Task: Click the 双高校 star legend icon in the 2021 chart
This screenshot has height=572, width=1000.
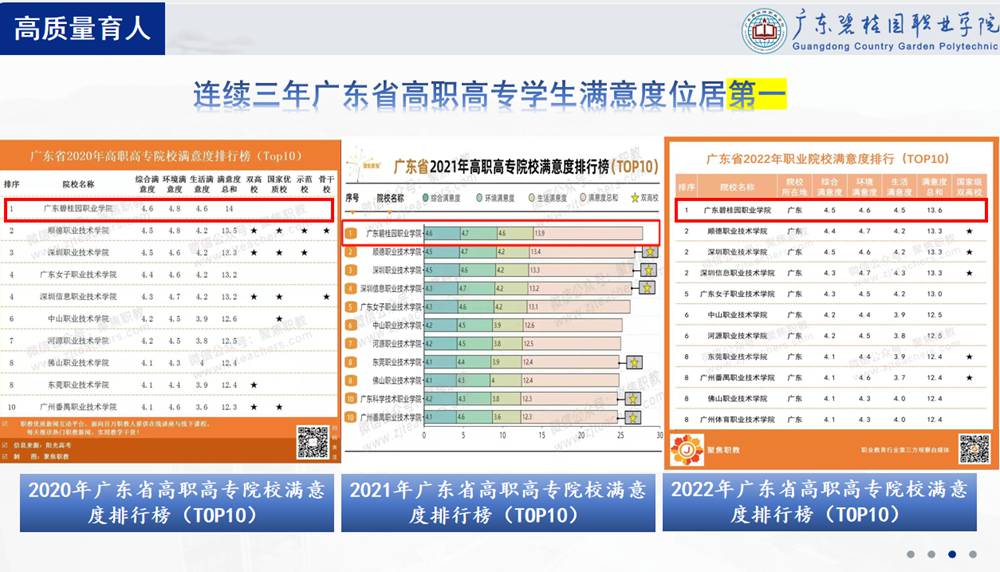Action: pos(635,198)
